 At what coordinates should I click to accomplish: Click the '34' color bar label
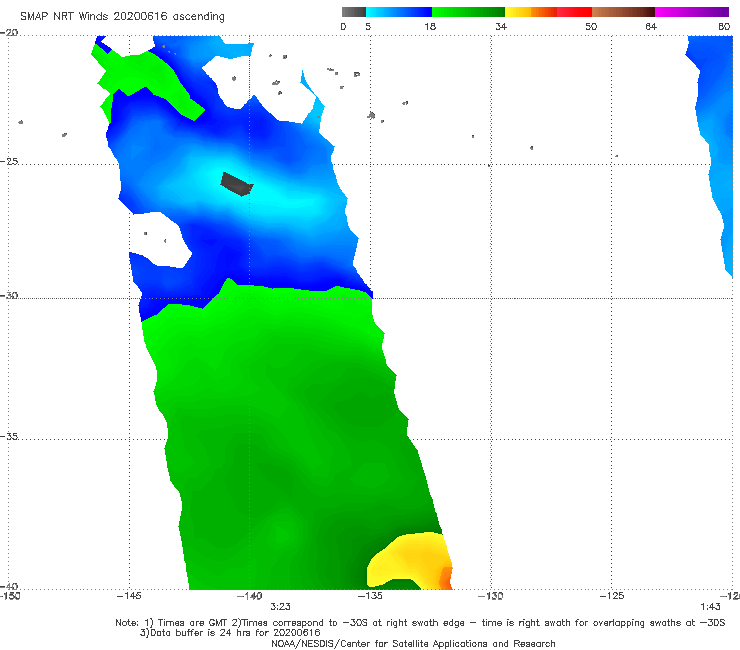(x=501, y=27)
